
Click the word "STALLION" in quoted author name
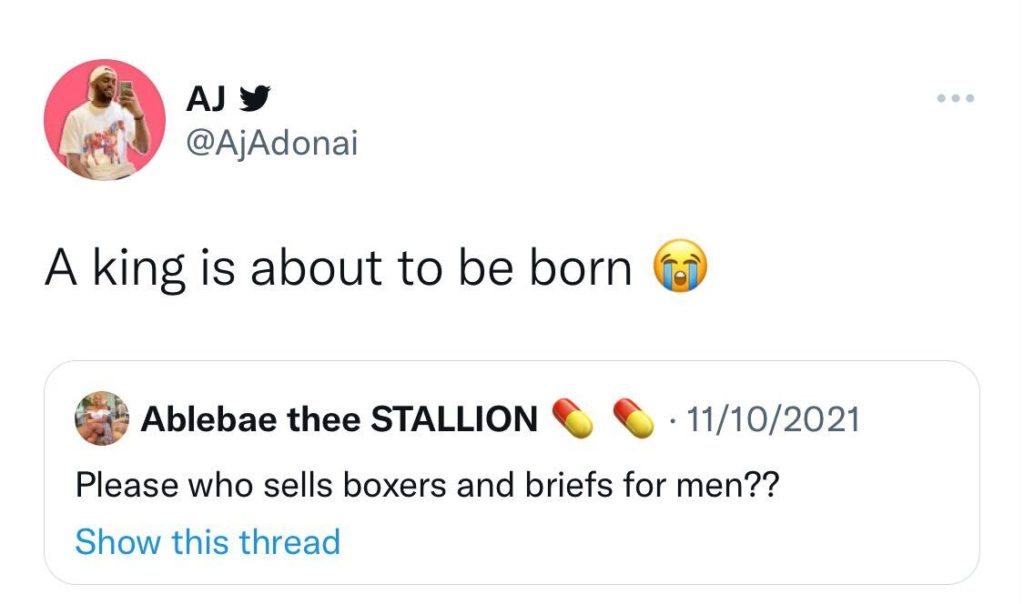454,419
